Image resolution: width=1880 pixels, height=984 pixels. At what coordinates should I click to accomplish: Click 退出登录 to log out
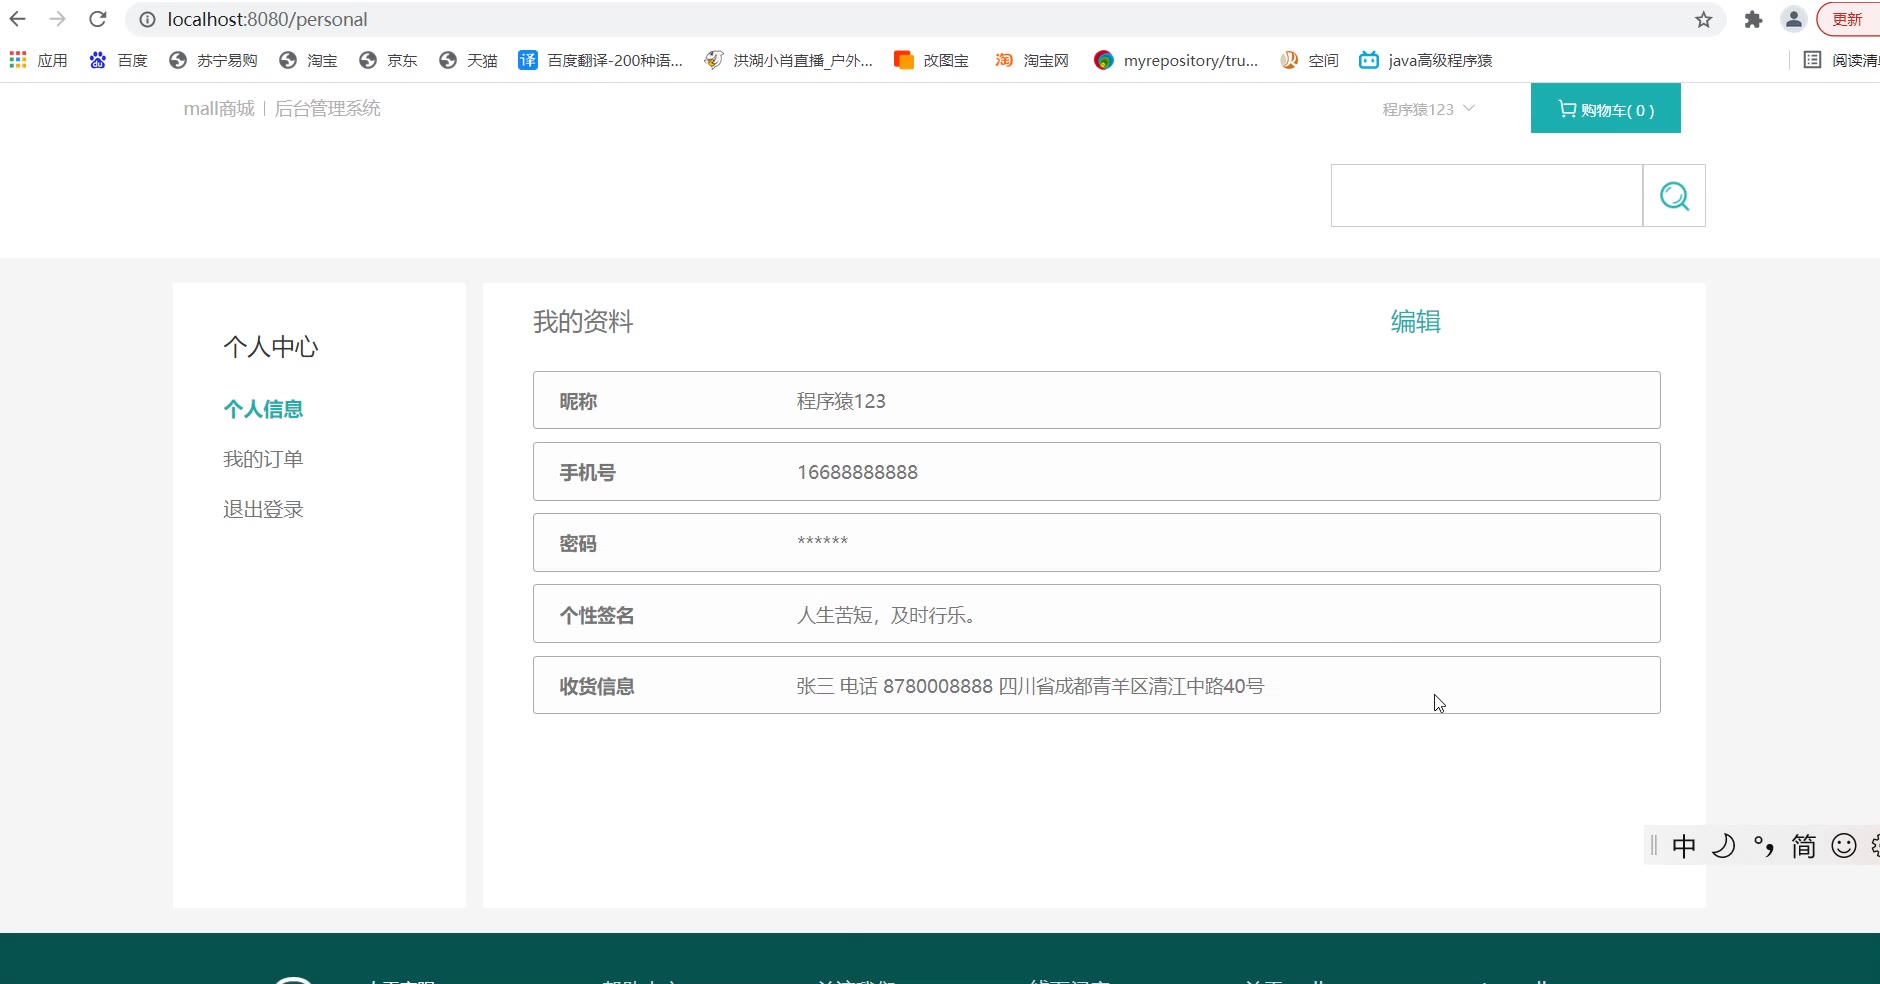263,509
